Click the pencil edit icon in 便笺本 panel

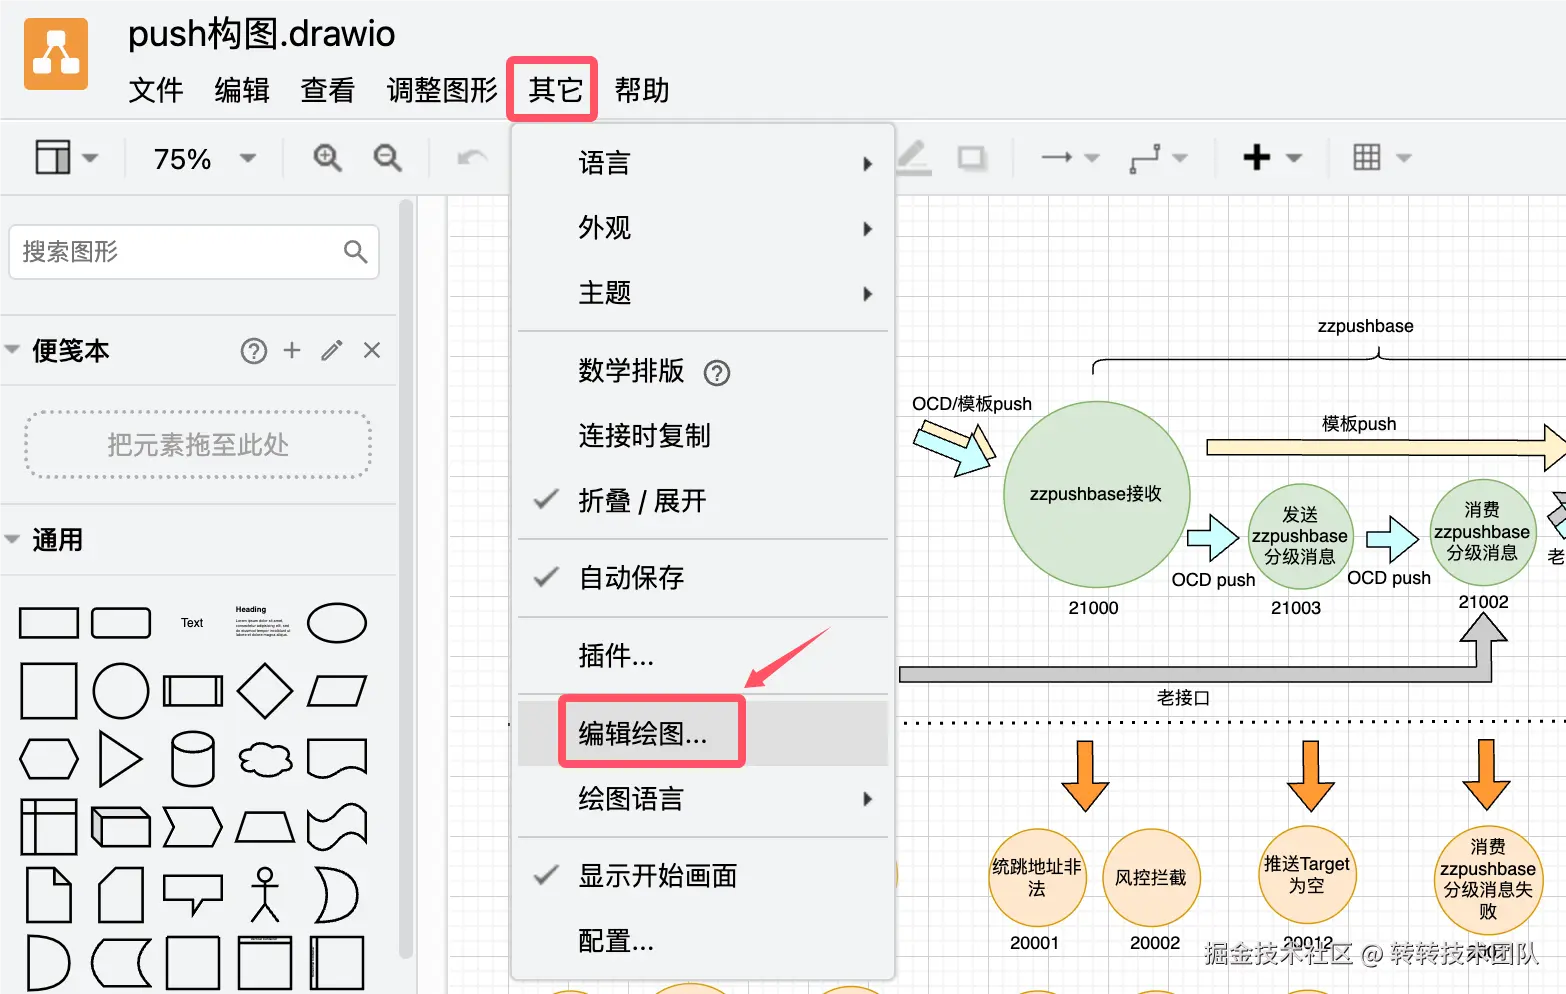click(x=331, y=350)
